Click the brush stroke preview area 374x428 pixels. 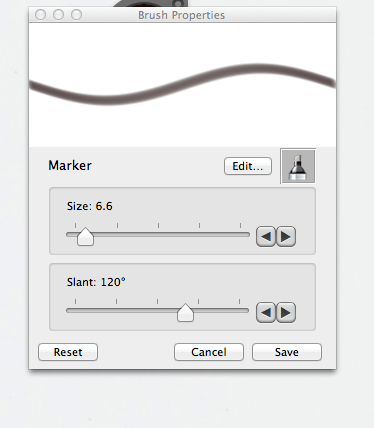(182, 85)
